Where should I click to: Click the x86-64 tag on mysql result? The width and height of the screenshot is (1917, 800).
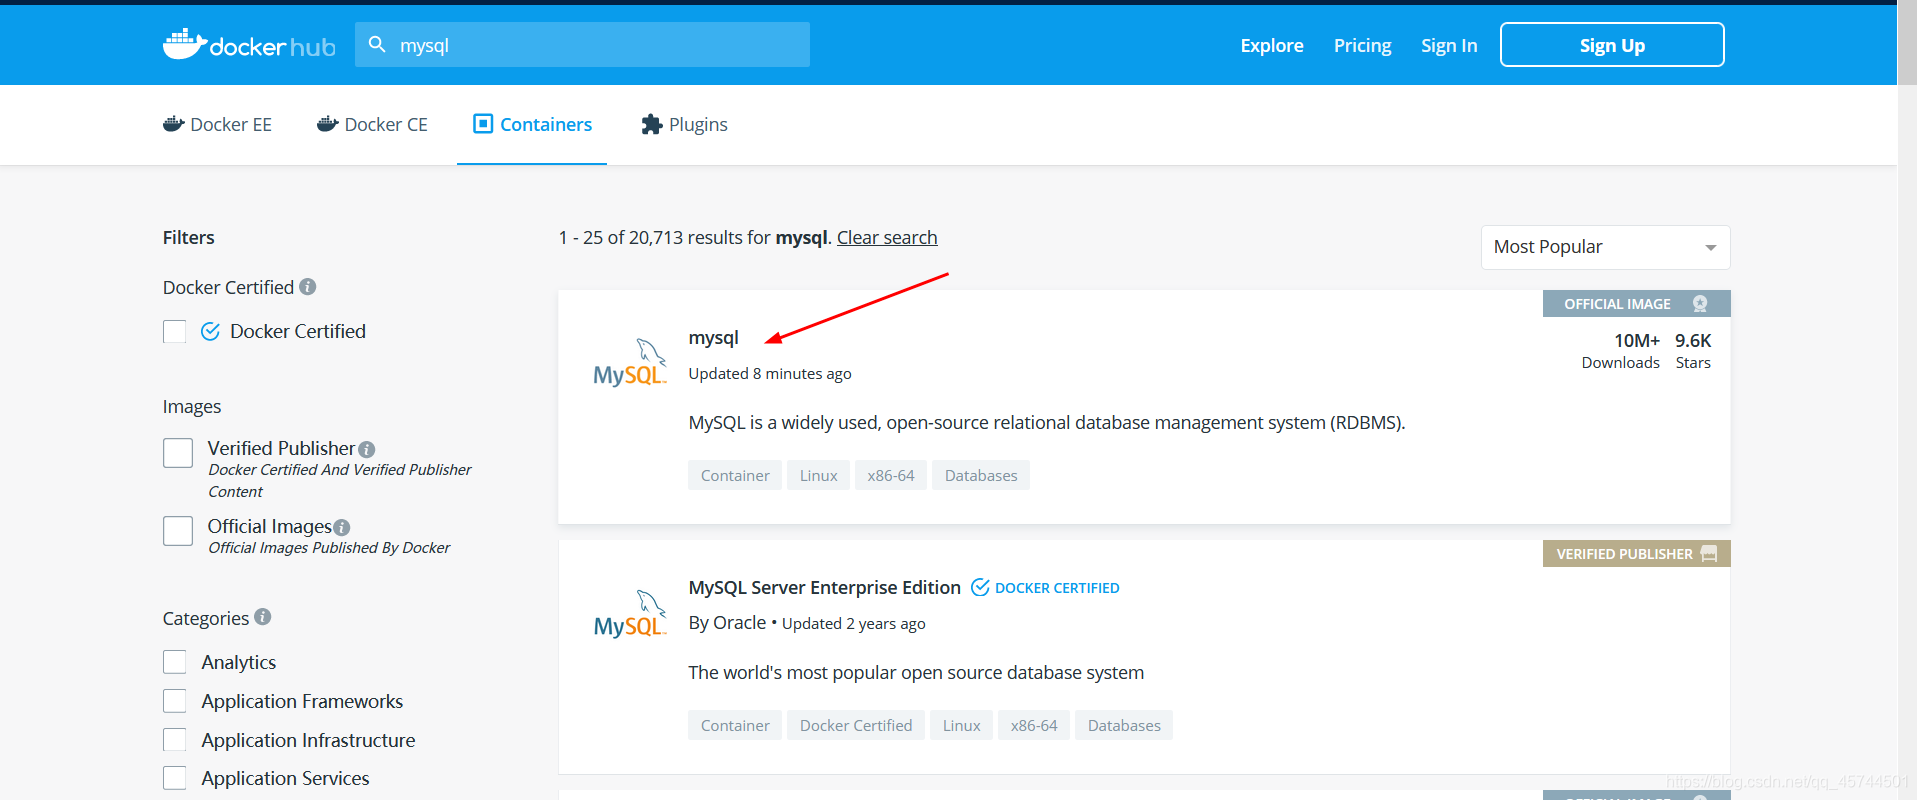point(891,475)
